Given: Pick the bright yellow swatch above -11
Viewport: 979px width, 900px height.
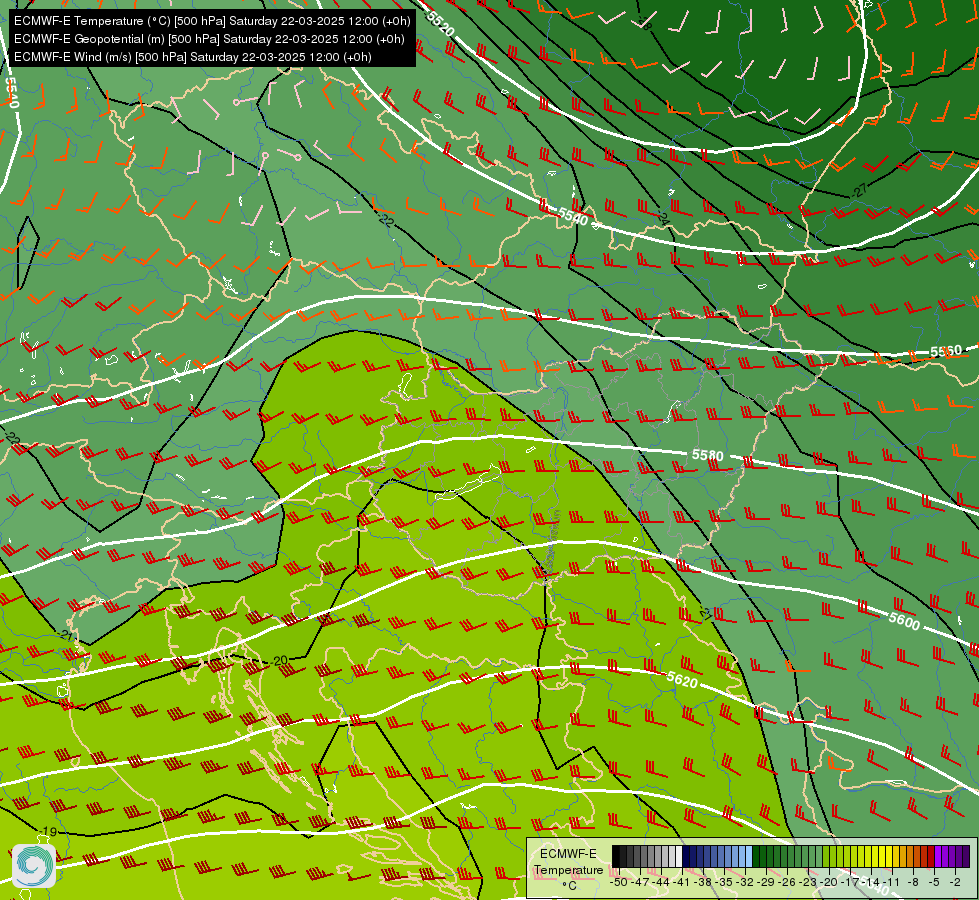Looking at the screenshot, I should tap(889, 856).
